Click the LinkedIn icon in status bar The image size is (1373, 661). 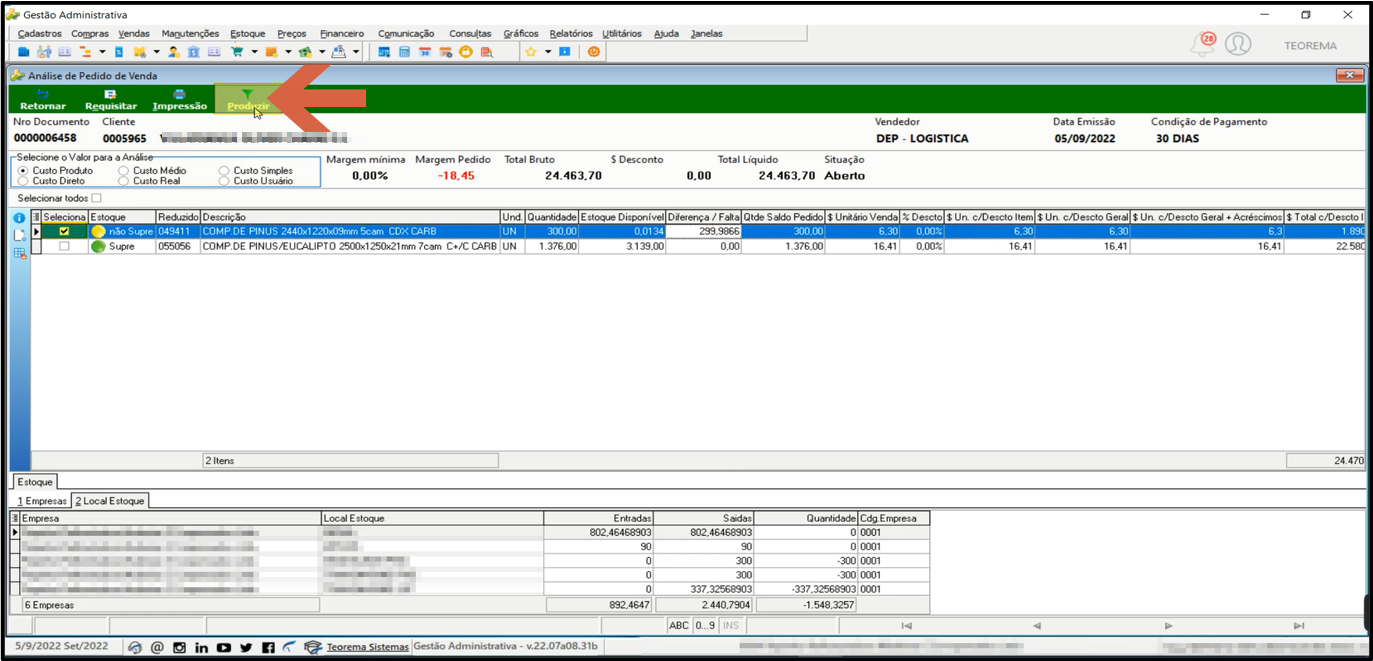(x=201, y=648)
